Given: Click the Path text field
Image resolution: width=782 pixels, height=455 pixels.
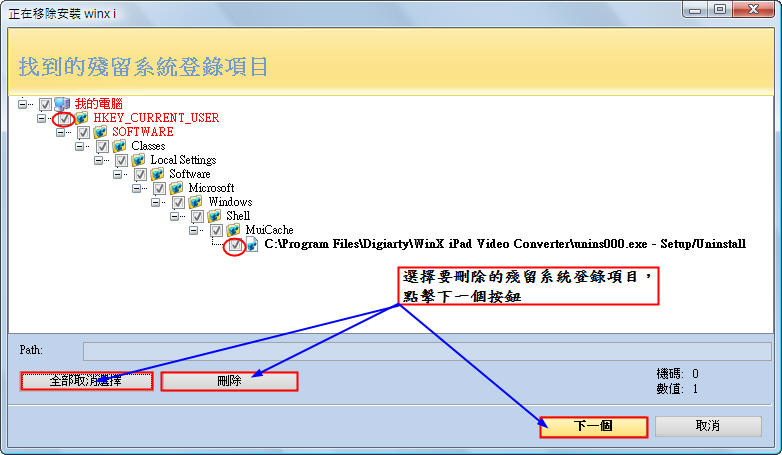Looking at the screenshot, I should [x=426, y=351].
